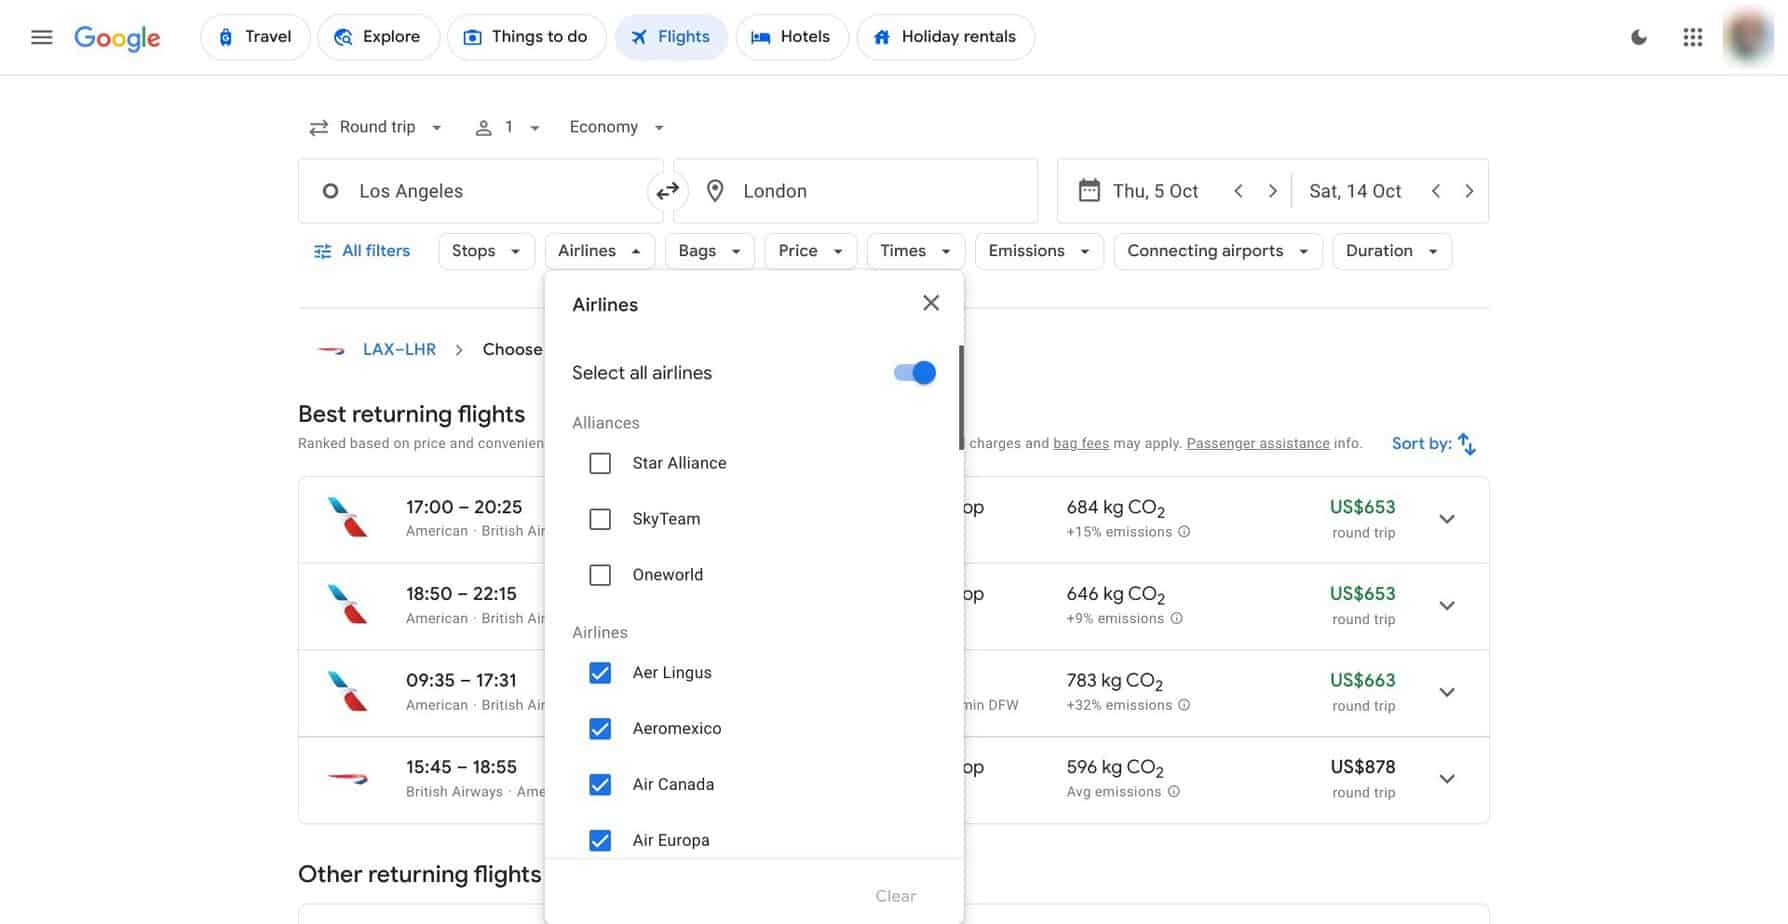Switch to the Hotels tab
Screen dimensions: 1788x924
(792, 37)
